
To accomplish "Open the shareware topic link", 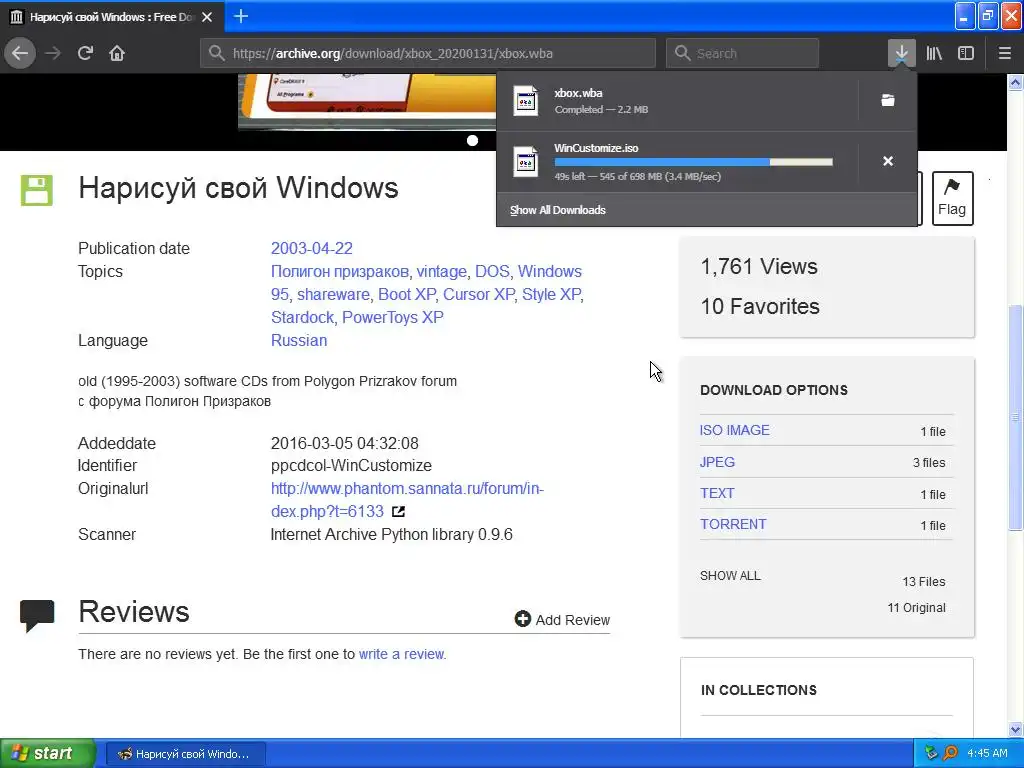I will pyautogui.click(x=333, y=295).
